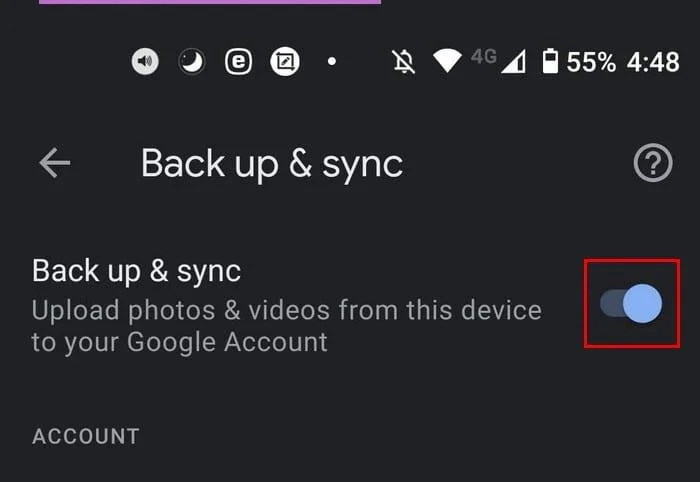Tap the cellular signal strength triangle
Image resolution: width=700 pixels, height=482 pixels.
pyautogui.click(x=513, y=62)
